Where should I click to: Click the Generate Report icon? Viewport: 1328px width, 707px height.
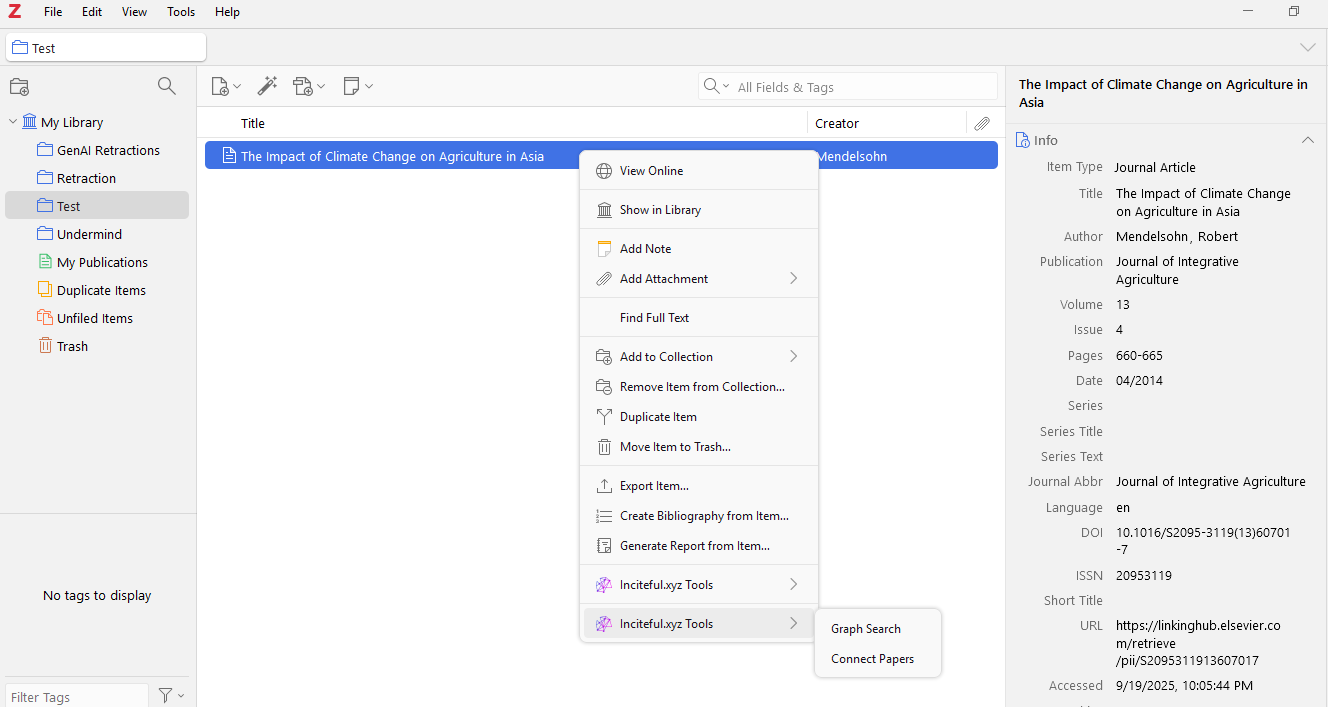point(604,546)
